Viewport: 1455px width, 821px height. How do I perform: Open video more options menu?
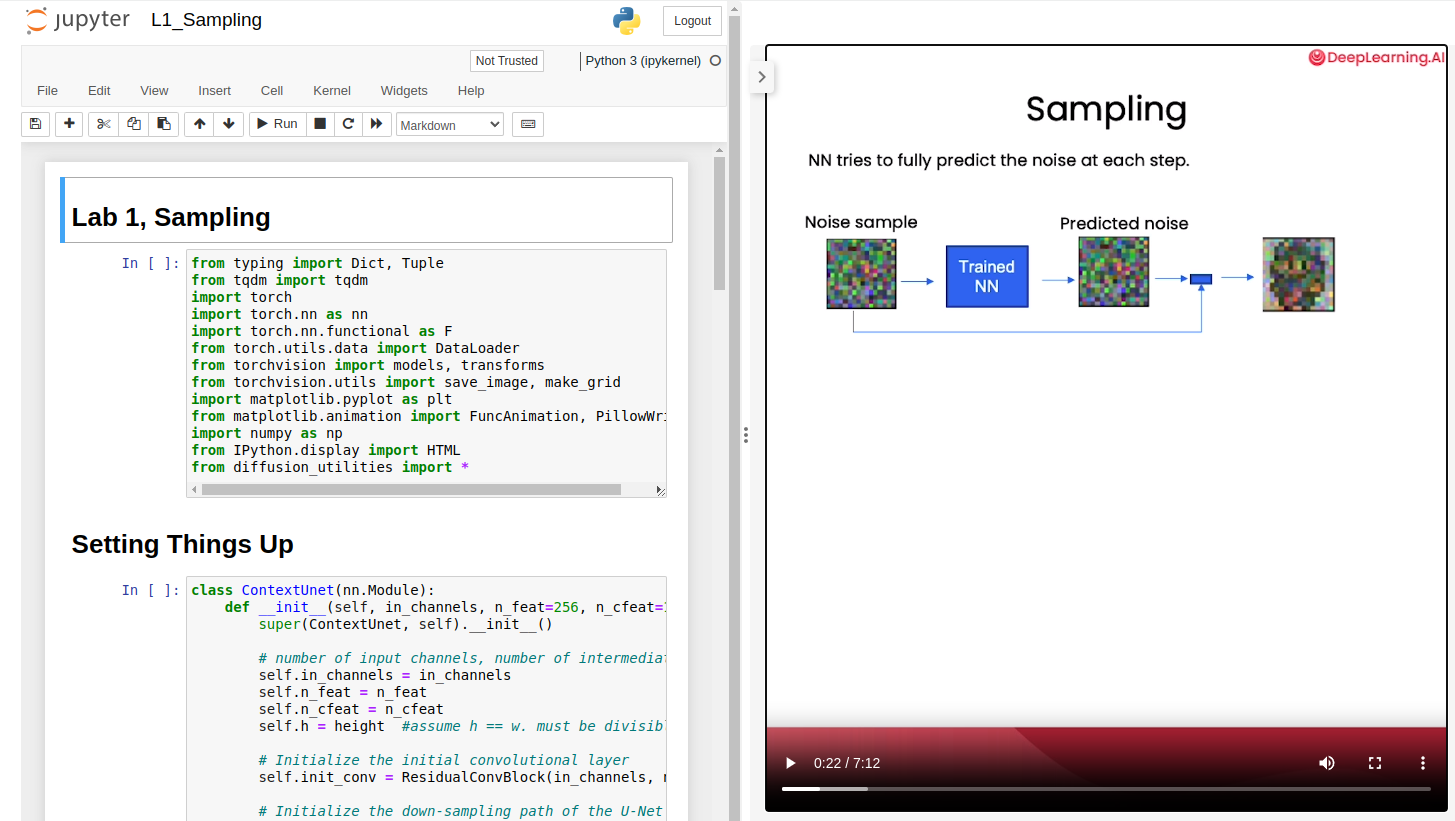click(x=1423, y=763)
